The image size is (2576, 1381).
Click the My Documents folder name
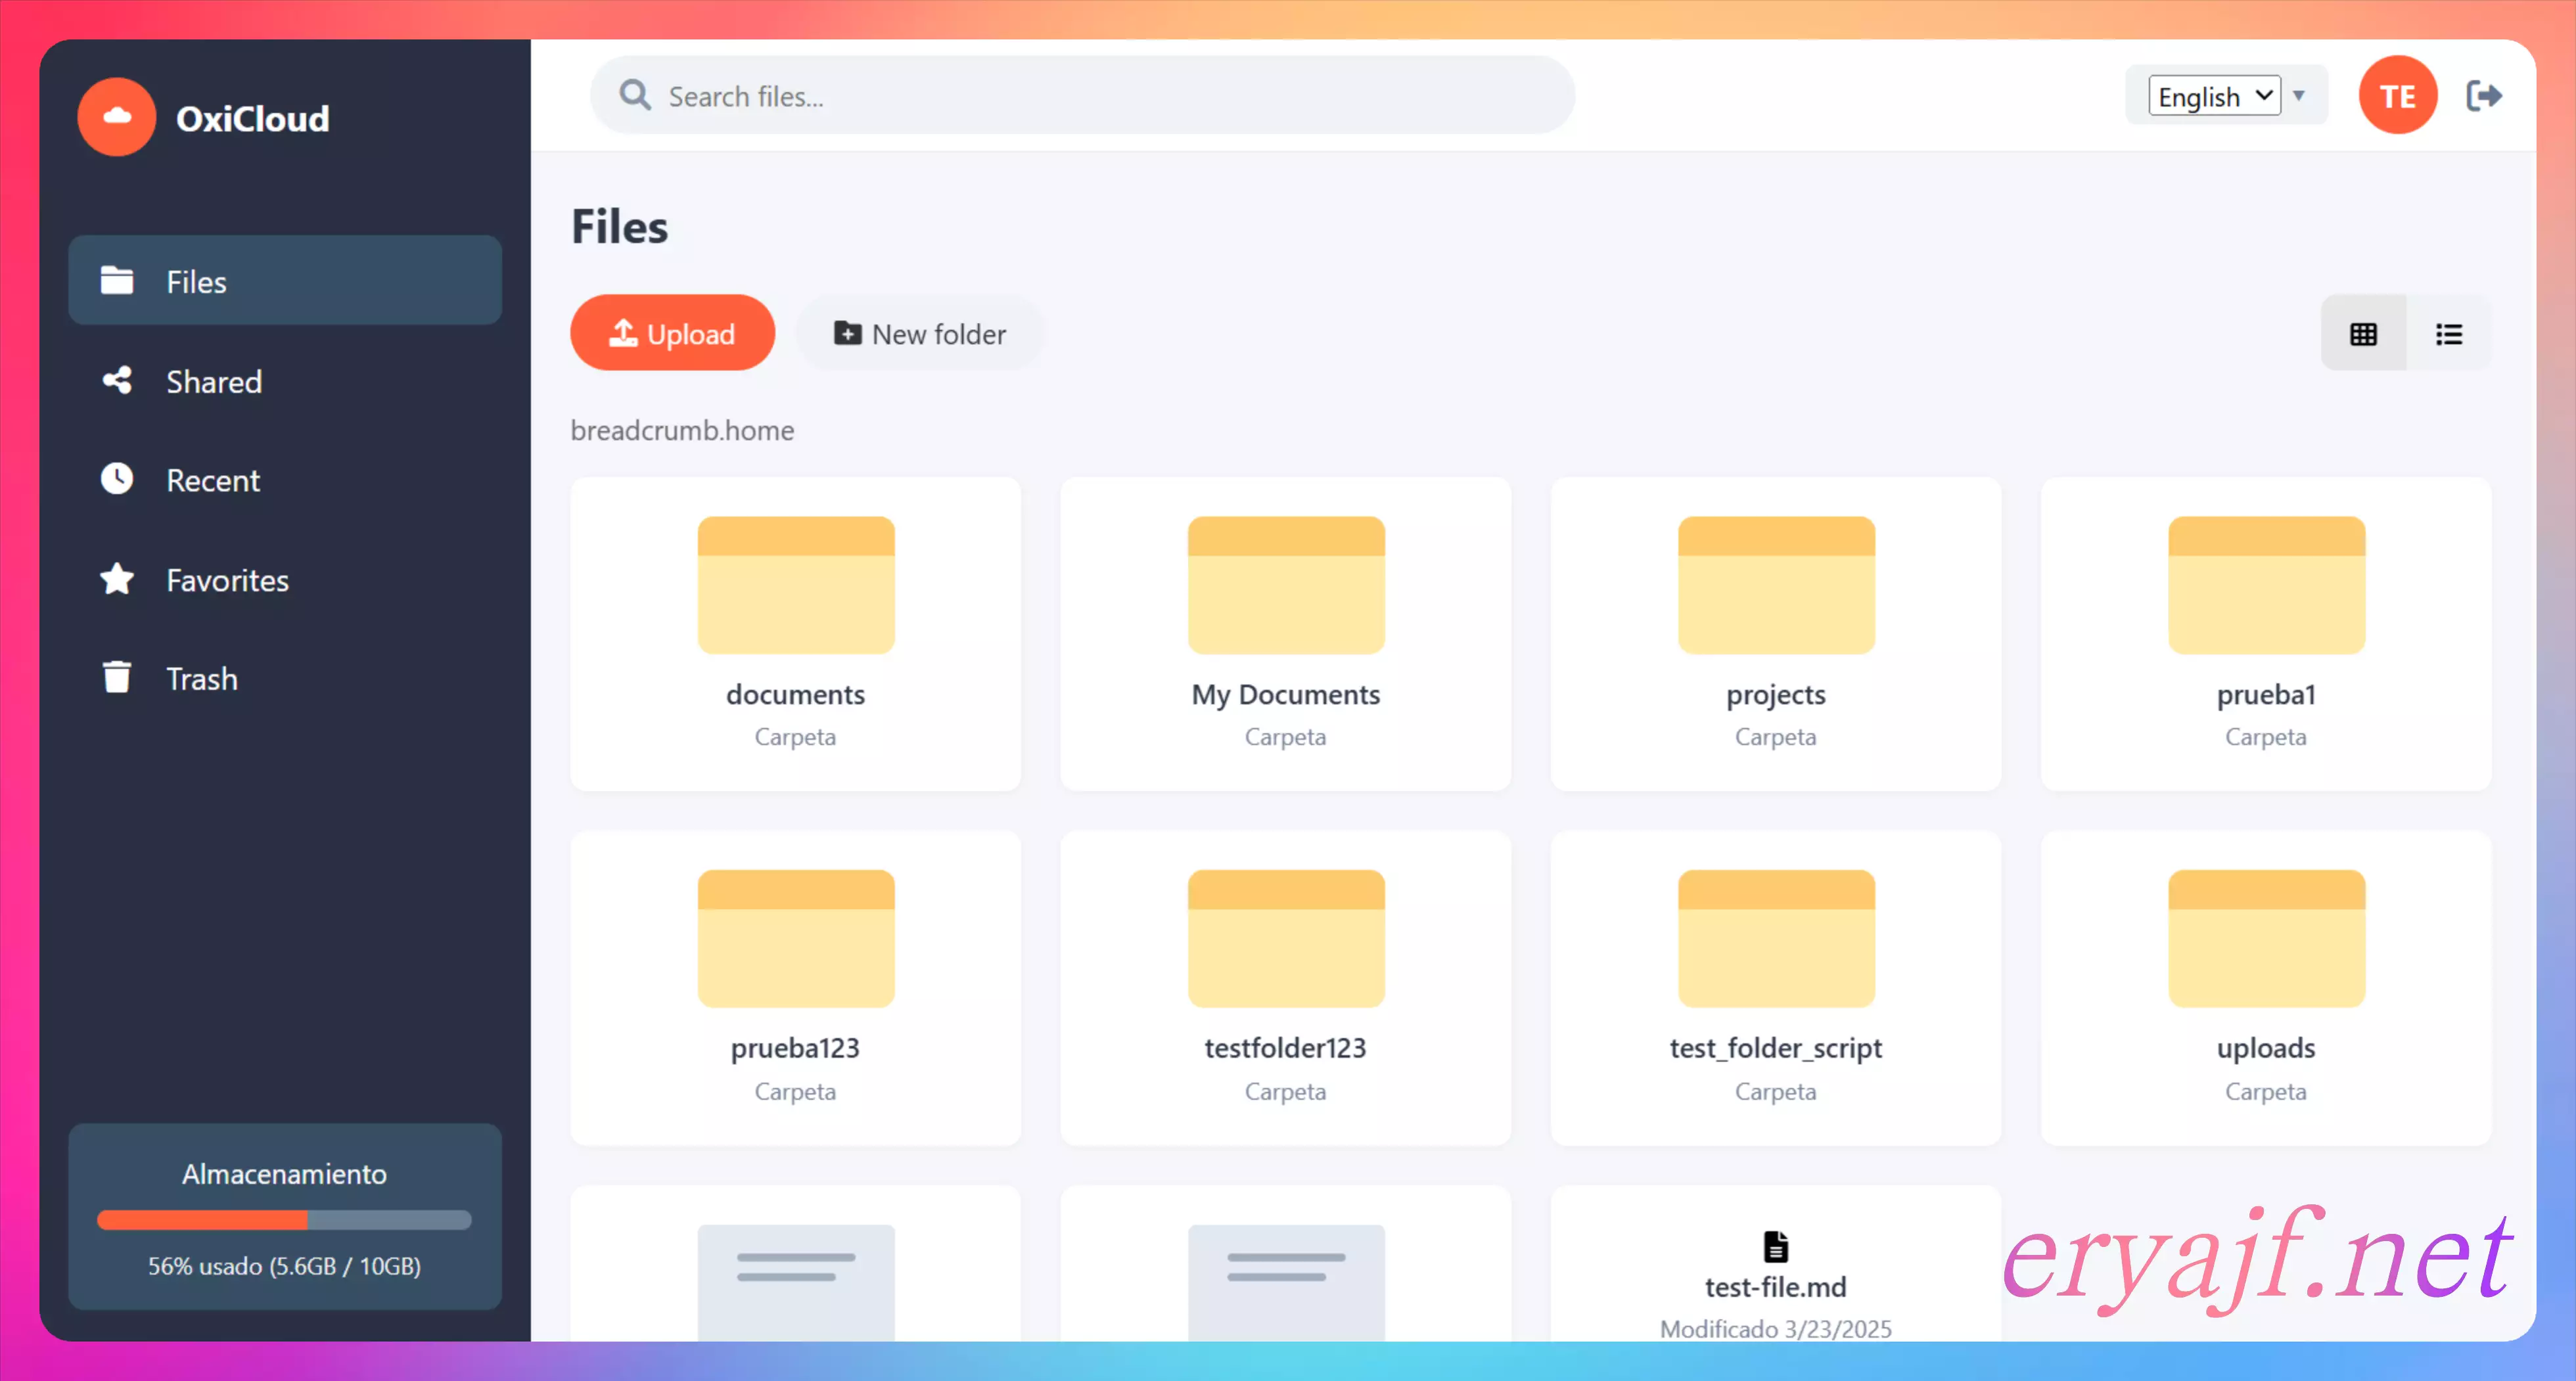[1286, 695]
